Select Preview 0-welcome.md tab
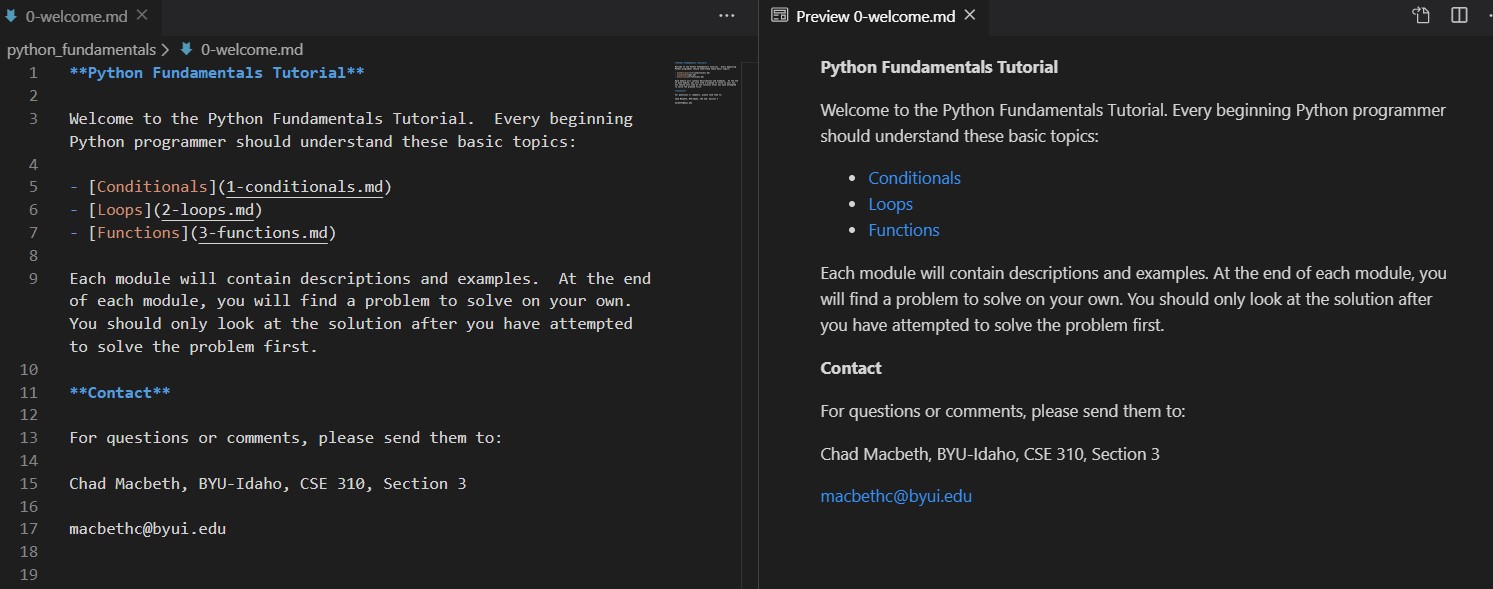Screen dimensions: 1493x589 [875, 16]
